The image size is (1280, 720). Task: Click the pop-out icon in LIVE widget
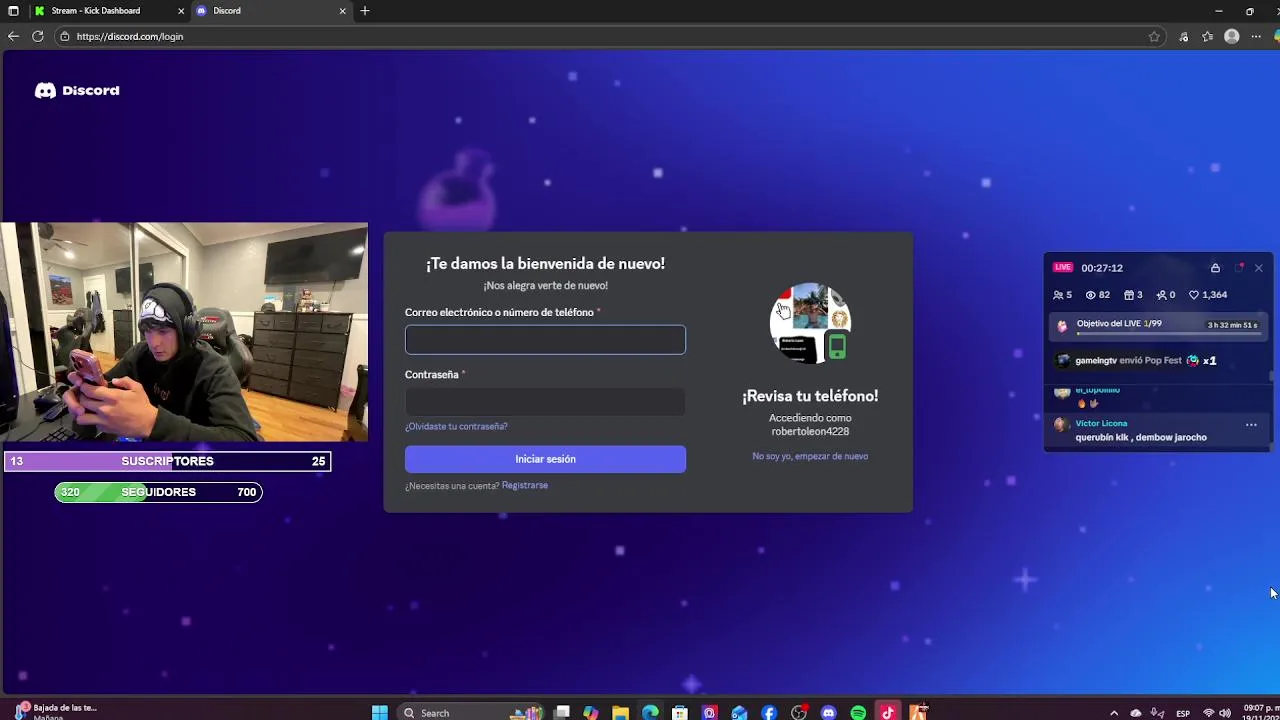coord(1239,268)
